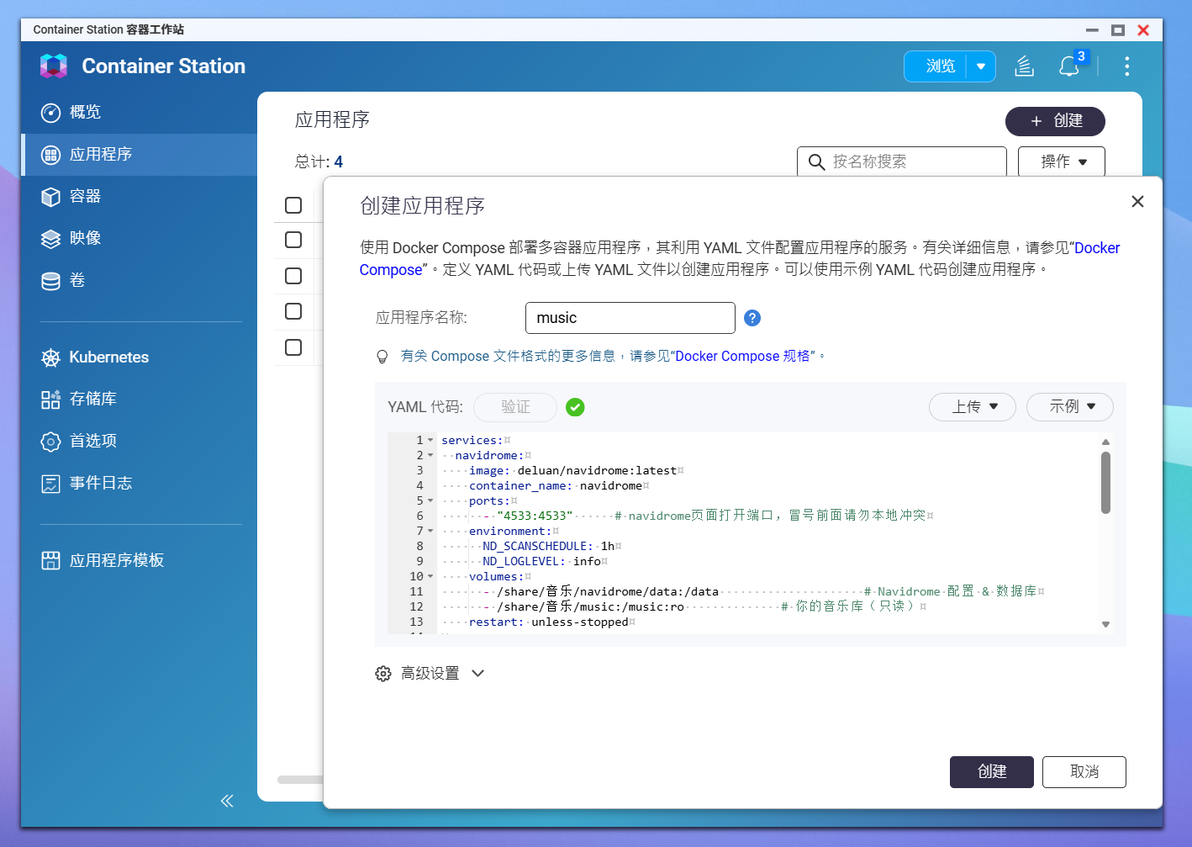The height and width of the screenshot is (847, 1192).
Task: Collapse the navidrome: fold arrow on line 2
Action: pos(430,455)
